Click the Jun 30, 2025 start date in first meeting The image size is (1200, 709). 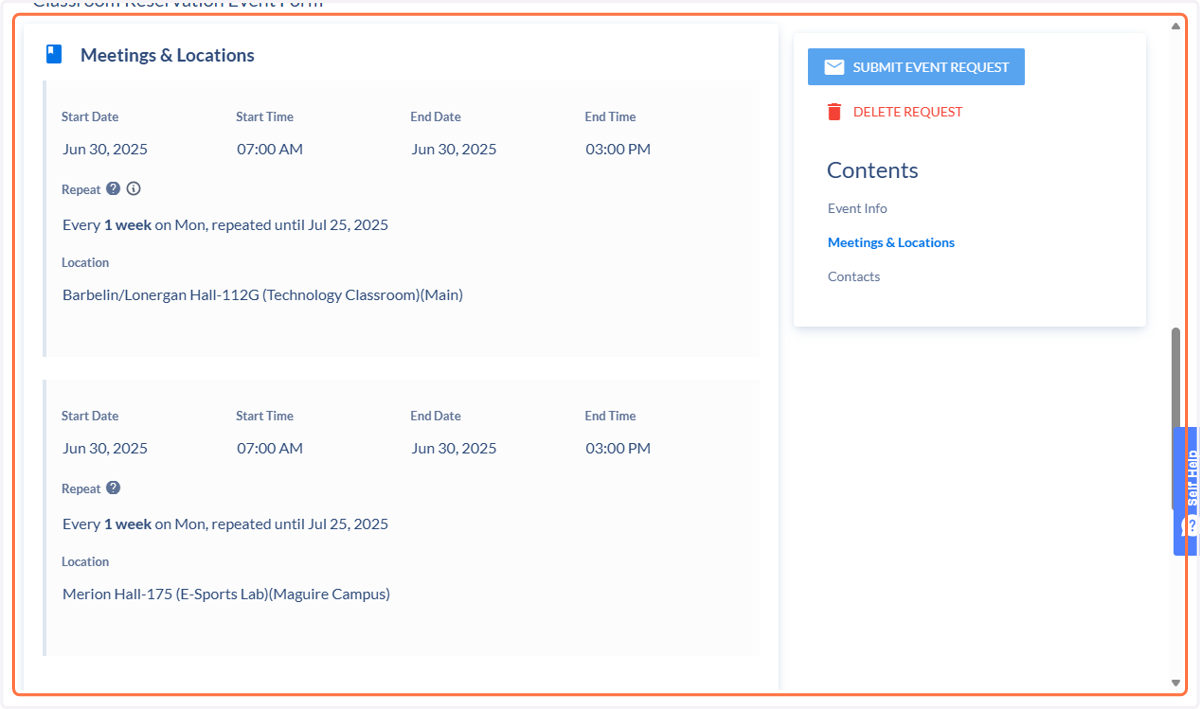[105, 149]
